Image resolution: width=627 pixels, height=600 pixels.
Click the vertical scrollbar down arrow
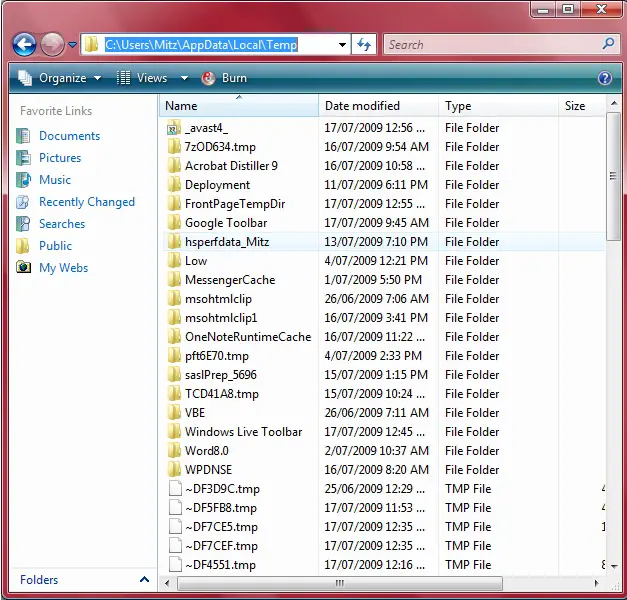(614, 566)
